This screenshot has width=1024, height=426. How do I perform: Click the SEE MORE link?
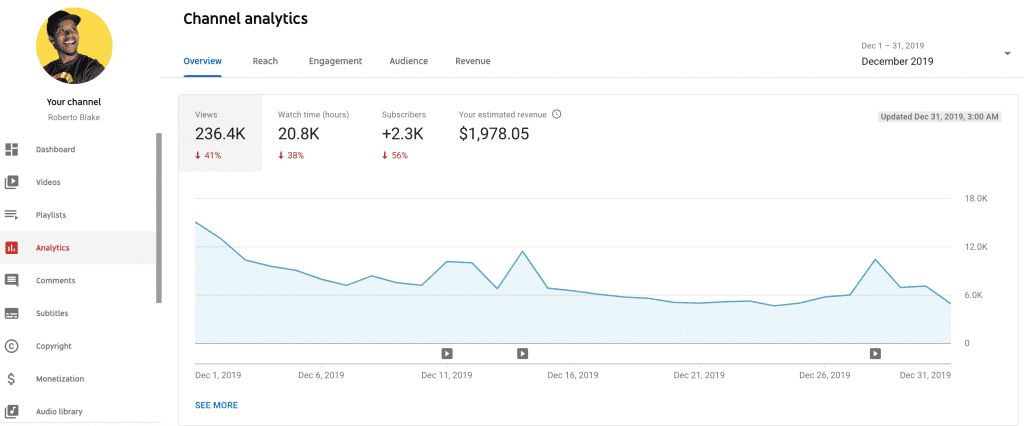[216, 405]
